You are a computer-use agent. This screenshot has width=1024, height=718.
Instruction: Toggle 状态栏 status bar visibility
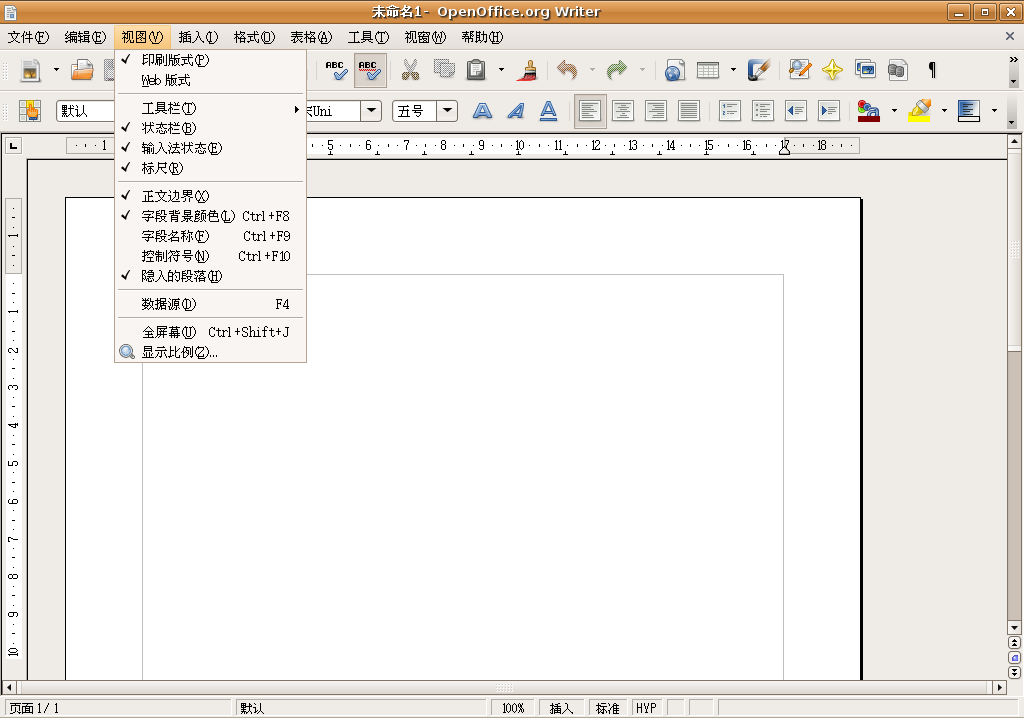[210, 128]
